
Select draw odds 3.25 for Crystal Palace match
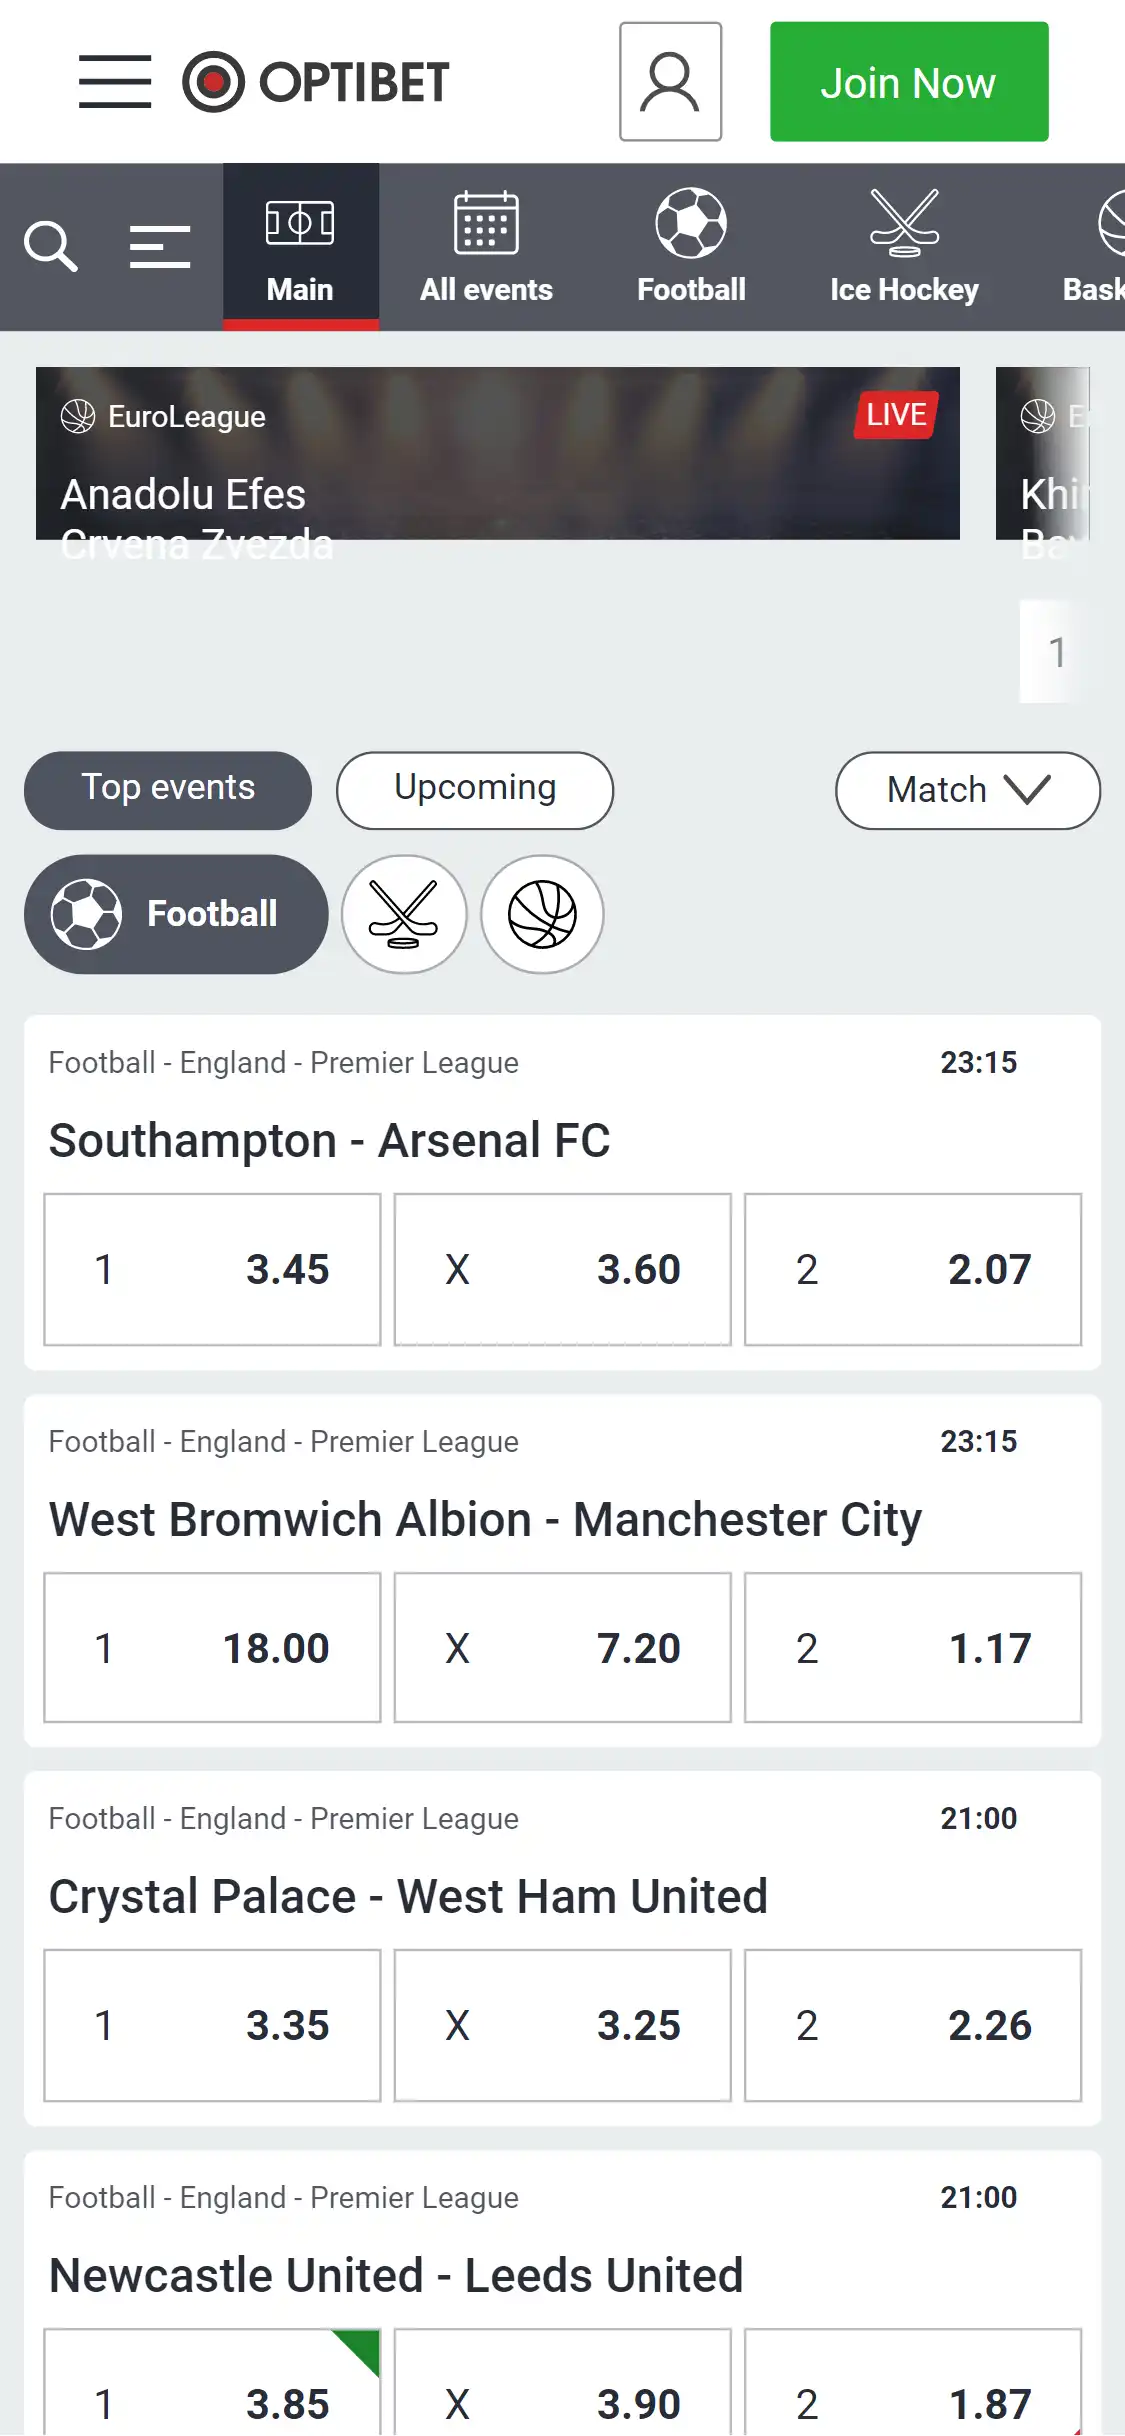[562, 2025]
